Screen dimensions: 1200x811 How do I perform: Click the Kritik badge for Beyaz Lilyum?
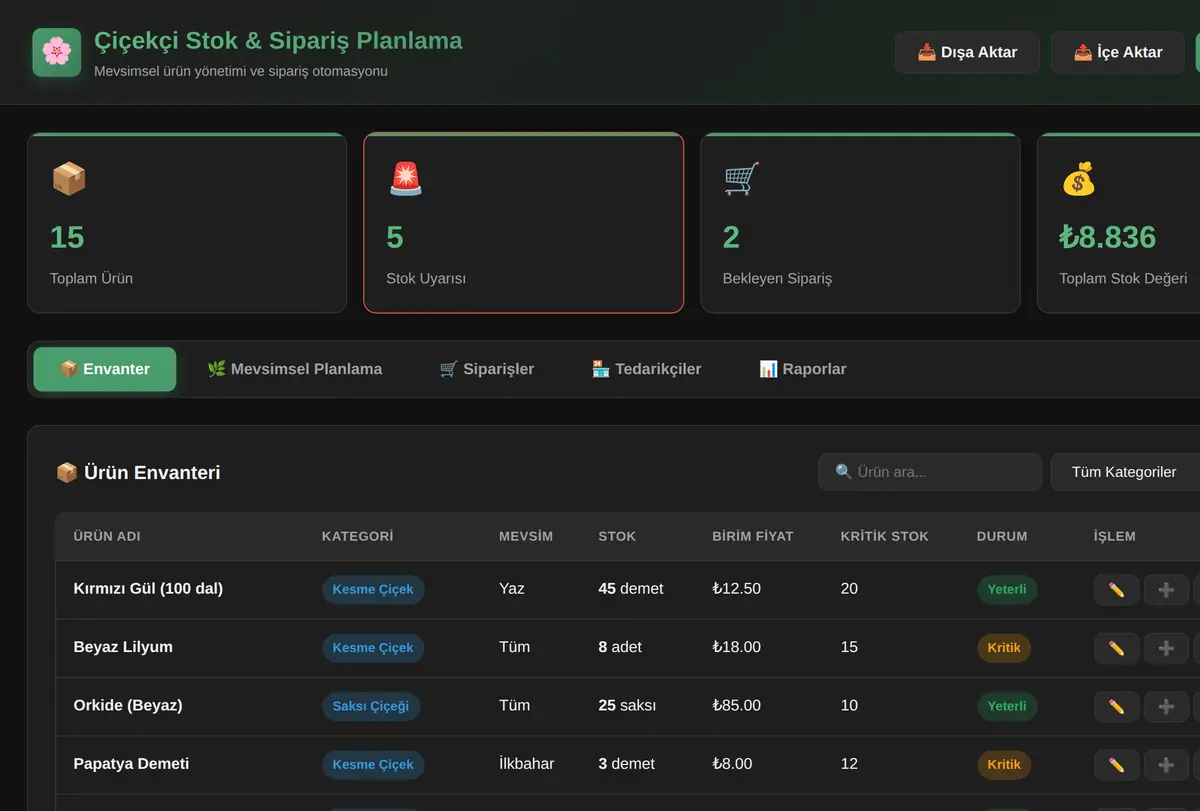pyautogui.click(x=1004, y=648)
